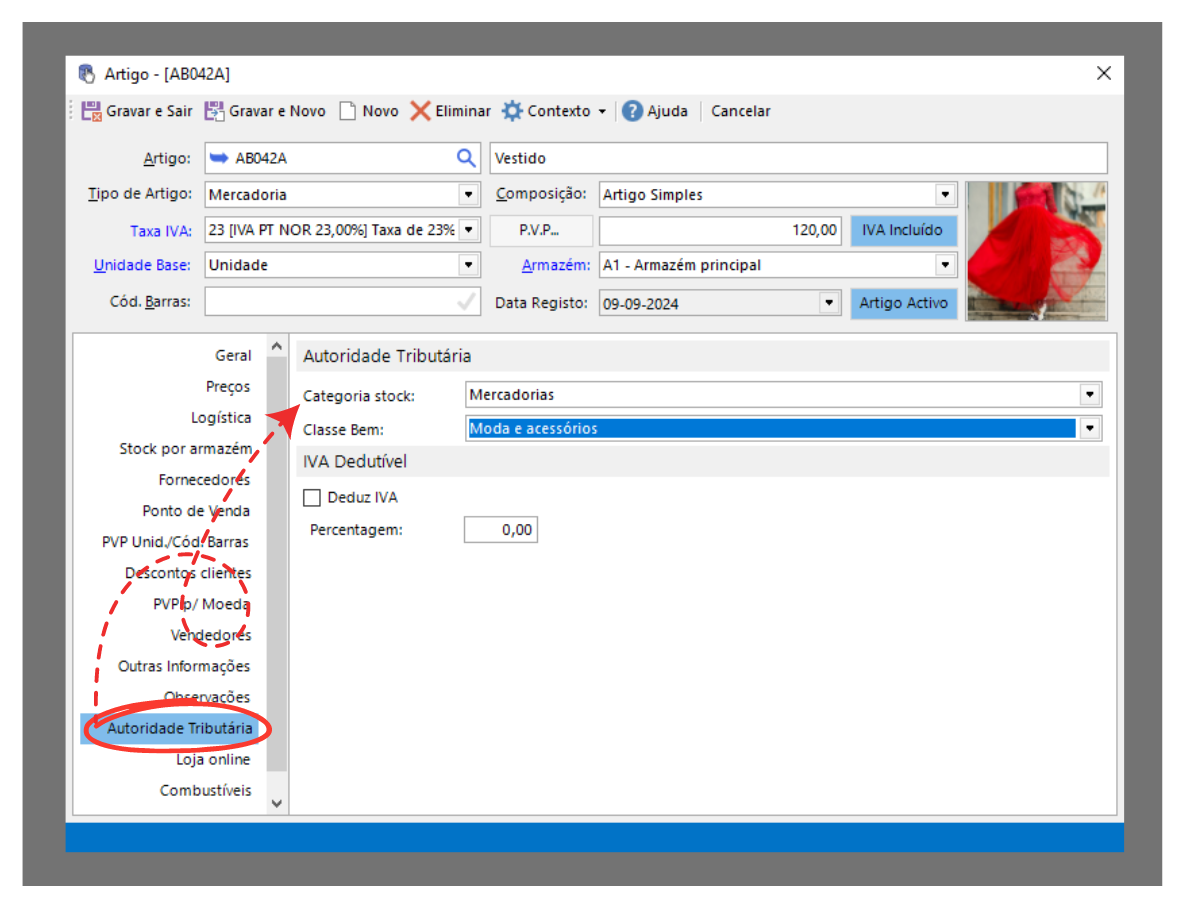Image resolution: width=1189 pixels, height=914 pixels.
Task: Click the P.V.P... button
Action: click(540, 230)
